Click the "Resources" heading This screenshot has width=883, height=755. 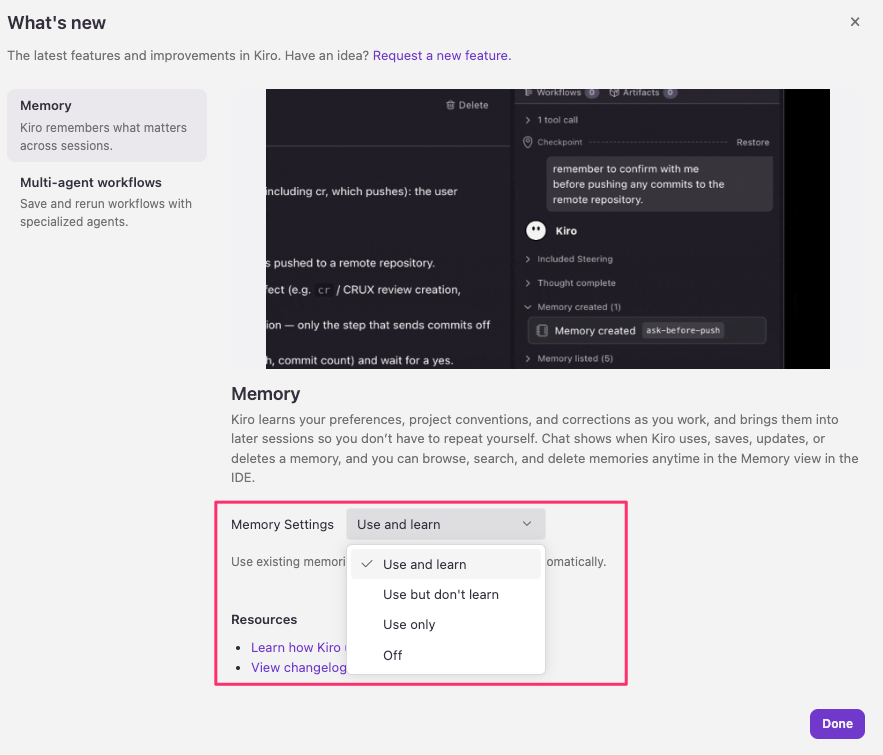point(264,619)
